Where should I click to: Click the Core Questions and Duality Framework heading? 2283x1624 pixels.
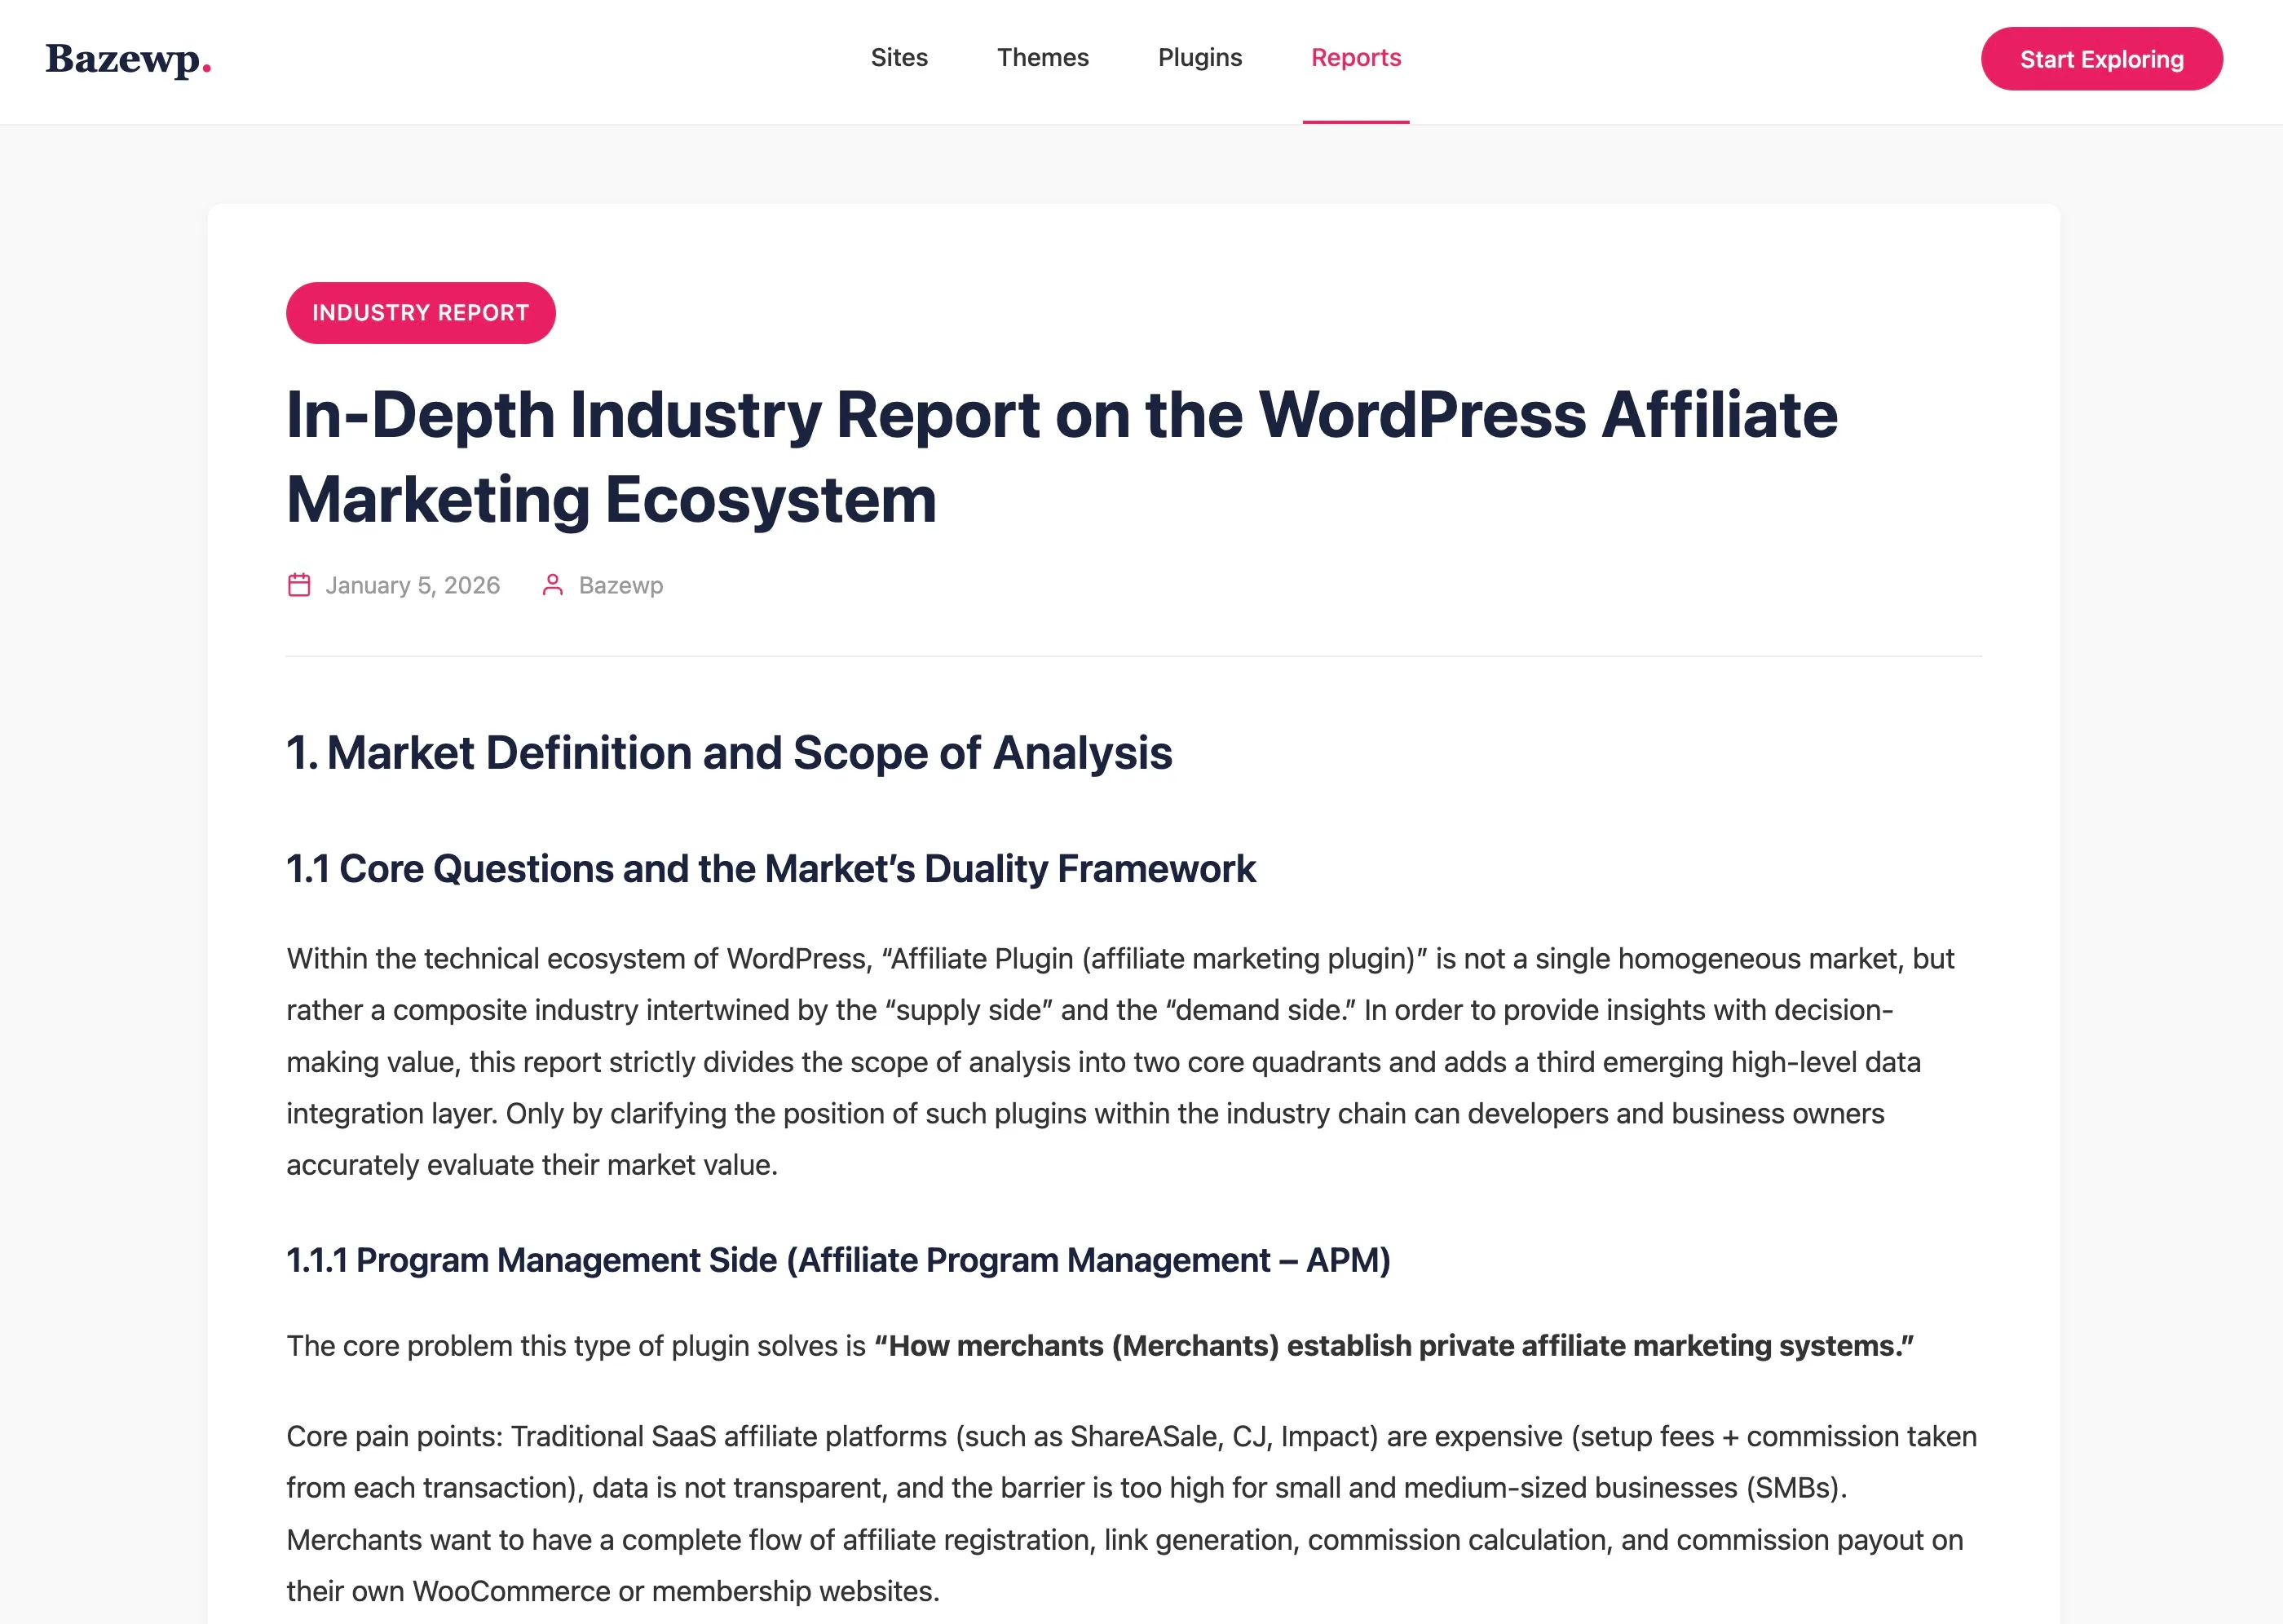pos(770,869)
